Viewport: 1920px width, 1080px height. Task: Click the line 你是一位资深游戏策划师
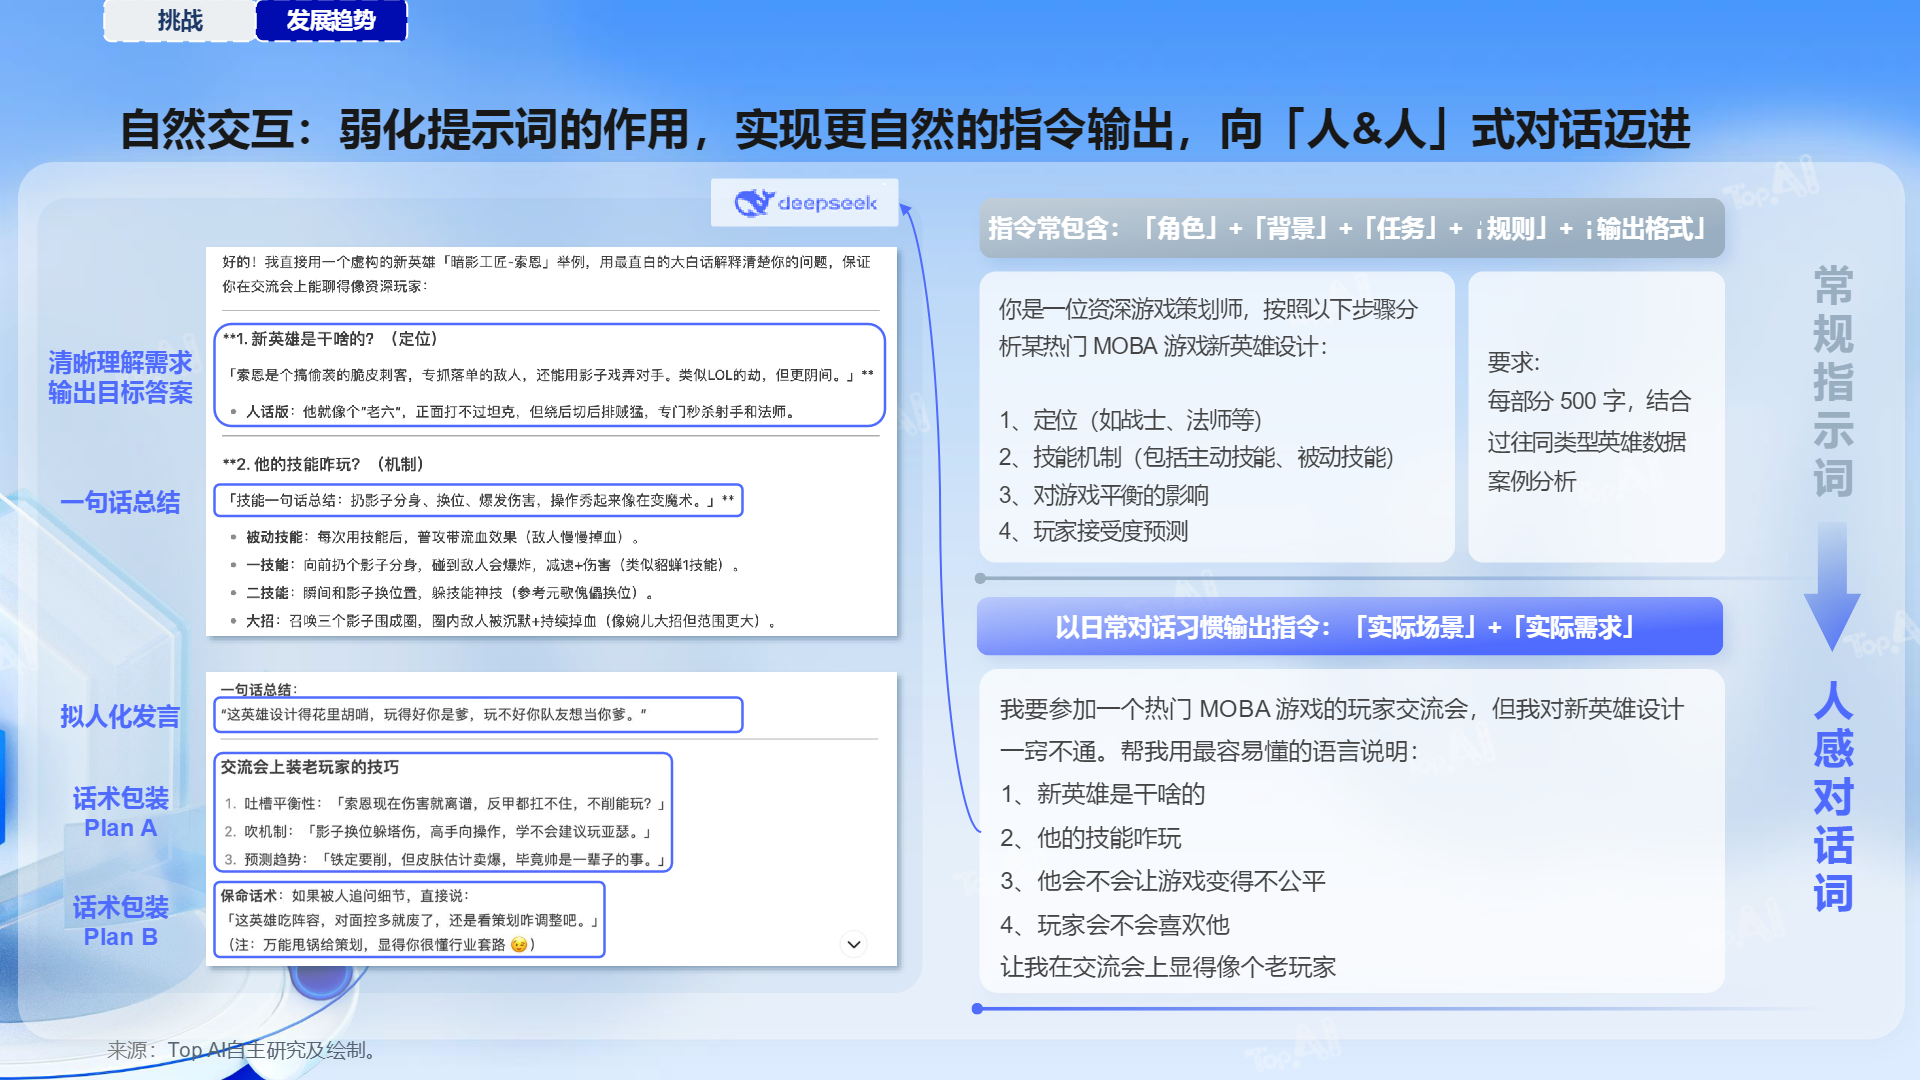pos(1208,309)
